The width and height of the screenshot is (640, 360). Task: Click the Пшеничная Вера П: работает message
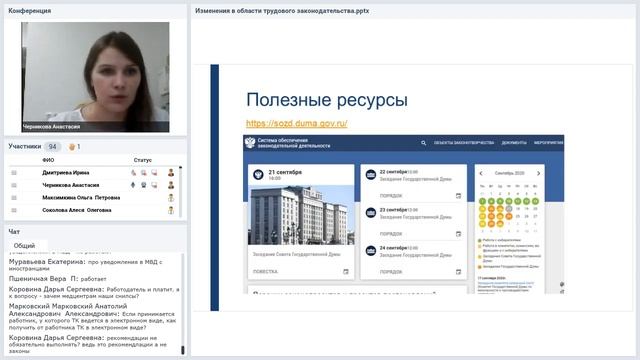tap(58, 279)
